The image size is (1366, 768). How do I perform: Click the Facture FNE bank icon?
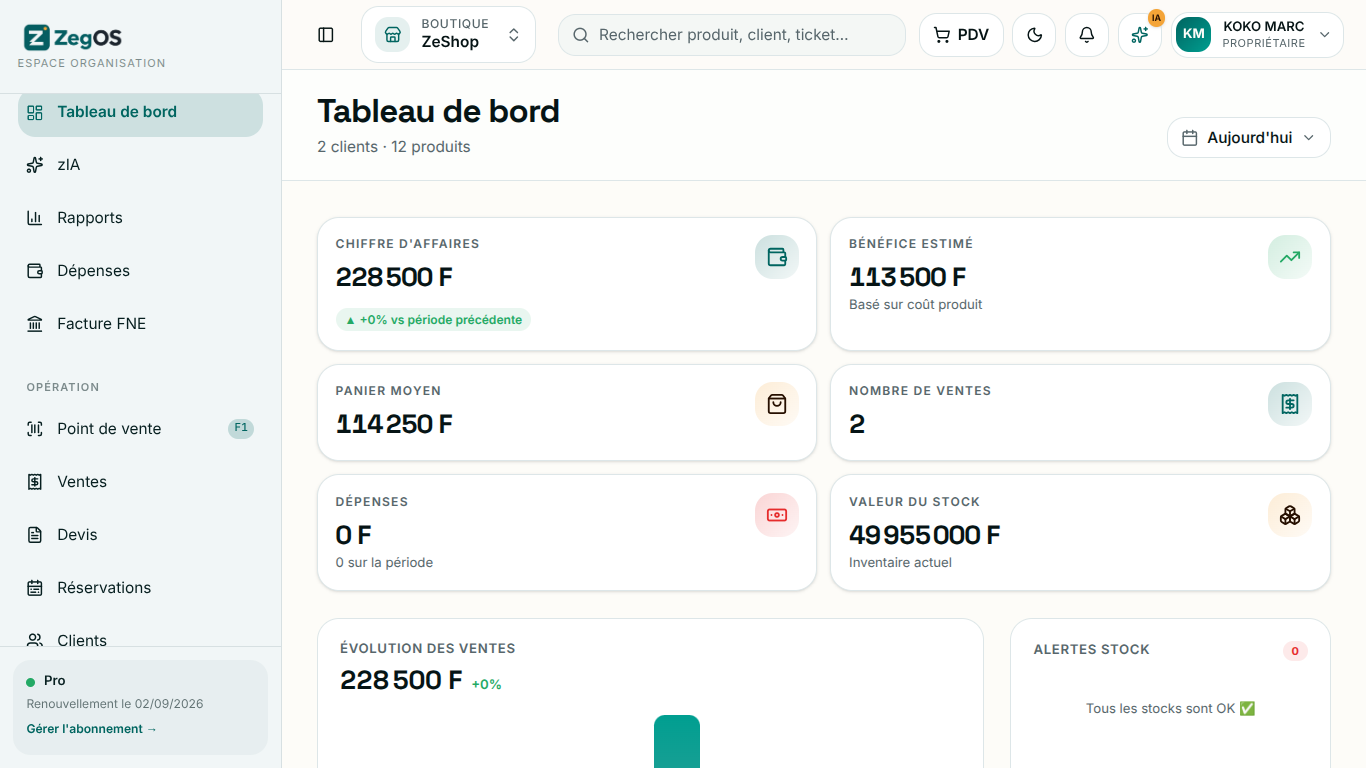point(35,324)
